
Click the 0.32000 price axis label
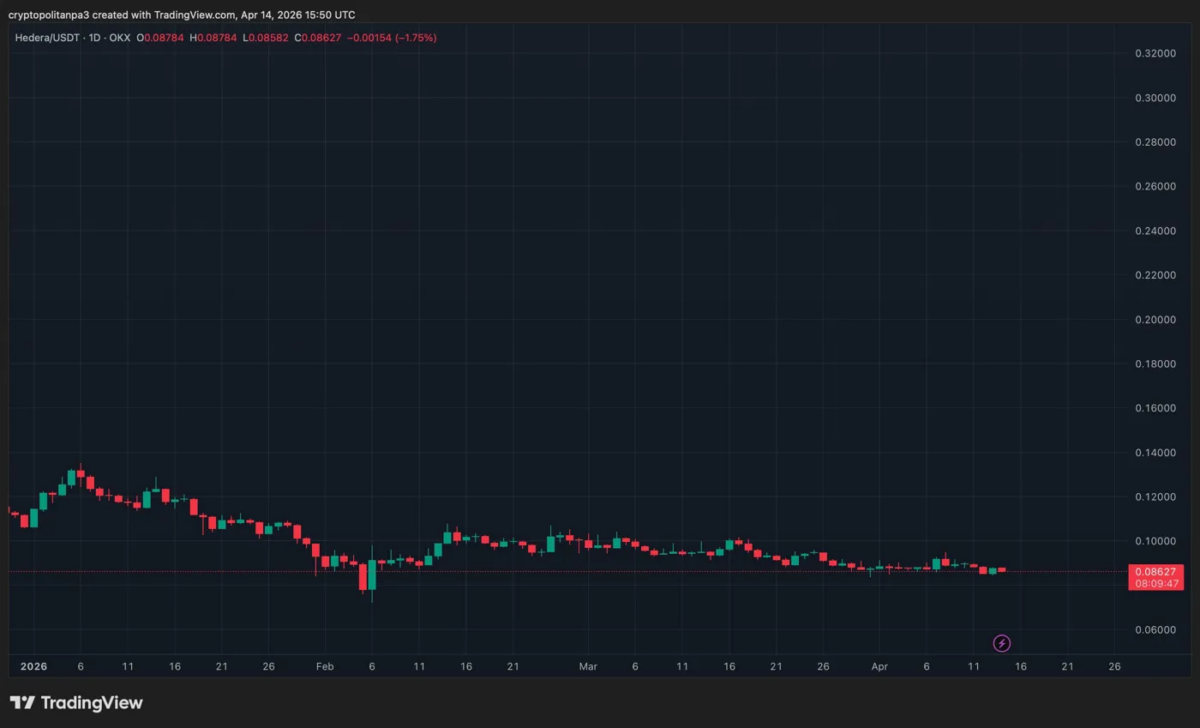[x=1157, y=53]
